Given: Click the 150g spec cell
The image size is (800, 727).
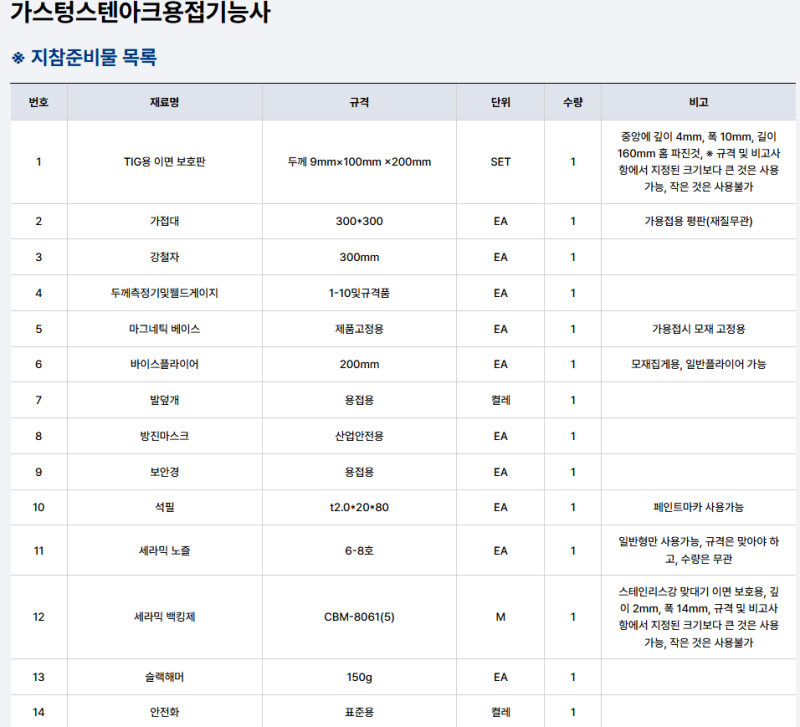Looking at the screenshot, I should pos(359,677).
